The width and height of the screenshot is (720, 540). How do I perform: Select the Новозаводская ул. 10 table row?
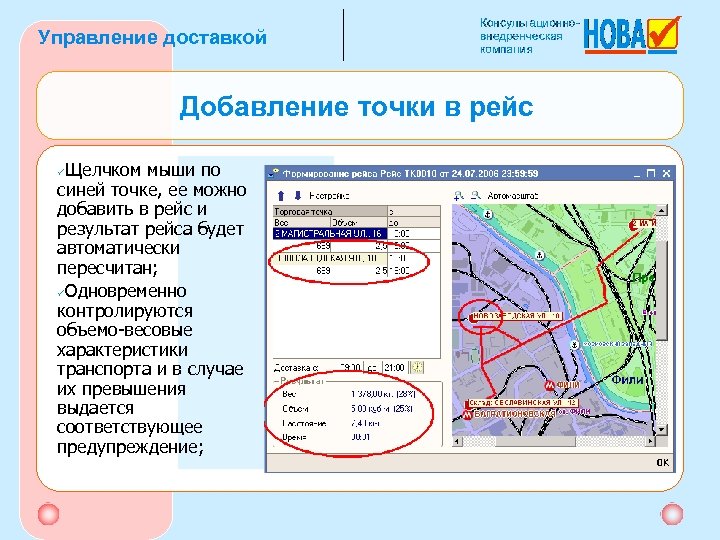pyautogui.click(x=330, y=259)
